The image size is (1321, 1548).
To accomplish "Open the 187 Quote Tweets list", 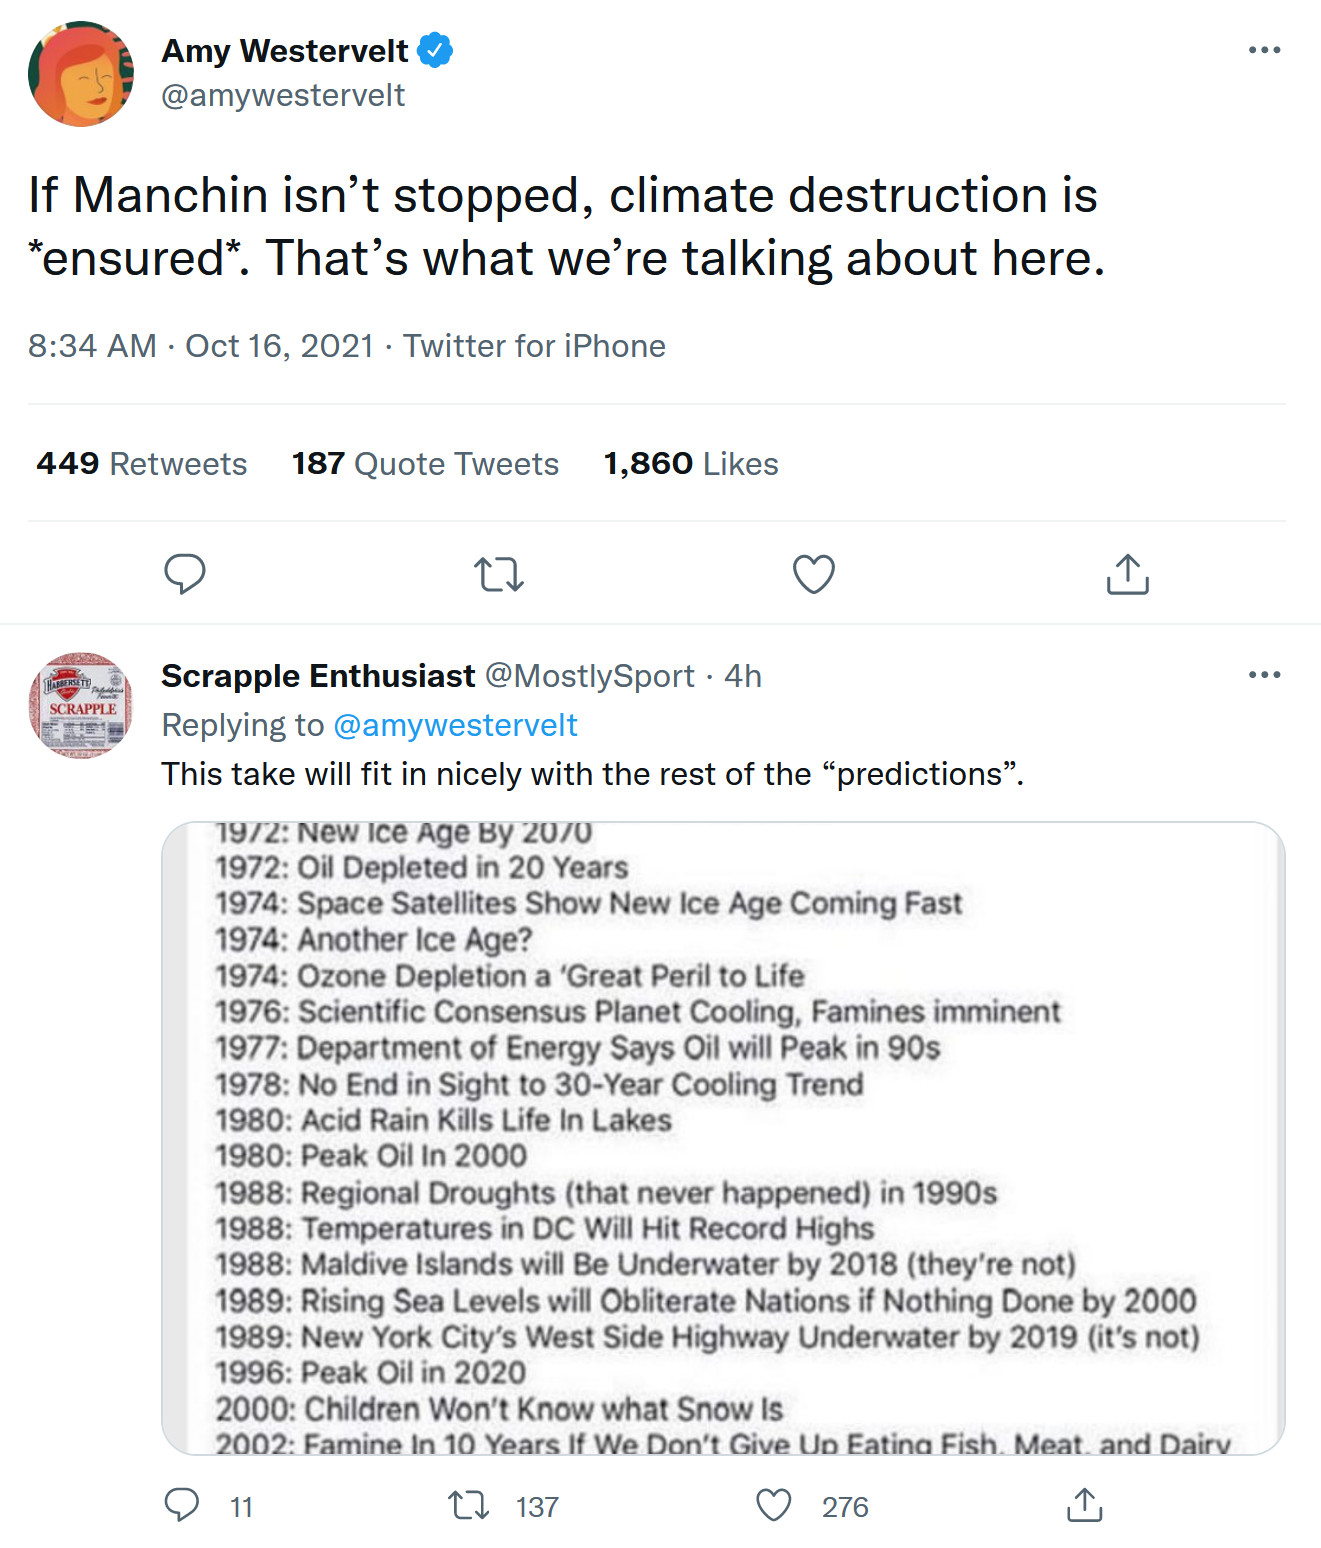I will coord(425,464).
